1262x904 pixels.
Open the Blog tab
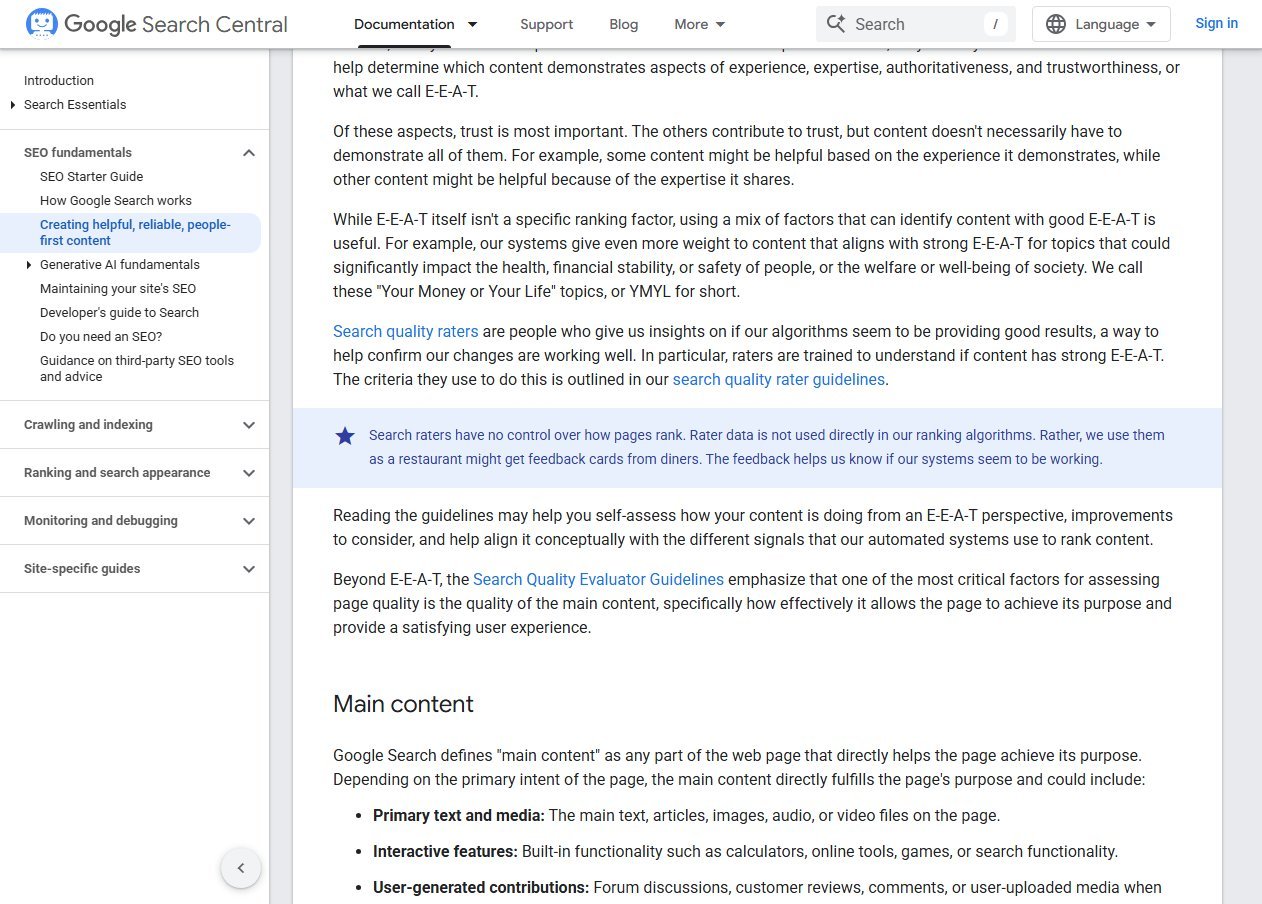pyautogui.click(x=623, y=24)
